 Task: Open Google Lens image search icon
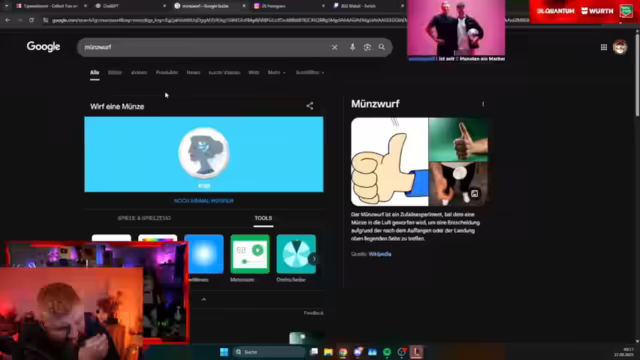pos(367,47)
